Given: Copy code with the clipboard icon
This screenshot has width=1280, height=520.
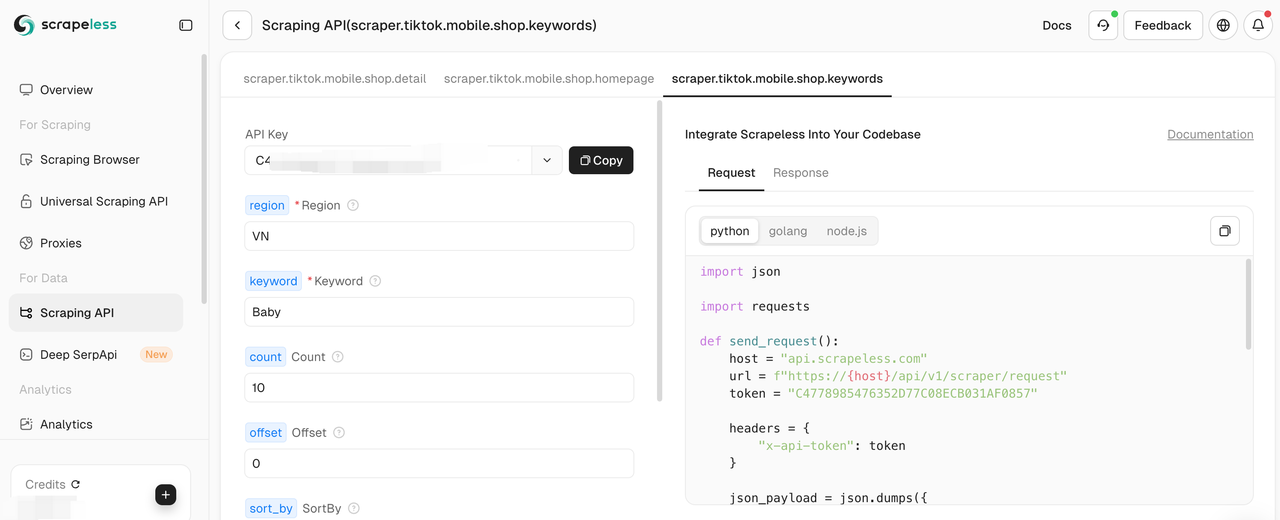Looking at the screenshot, I should tap(1225, 231).
